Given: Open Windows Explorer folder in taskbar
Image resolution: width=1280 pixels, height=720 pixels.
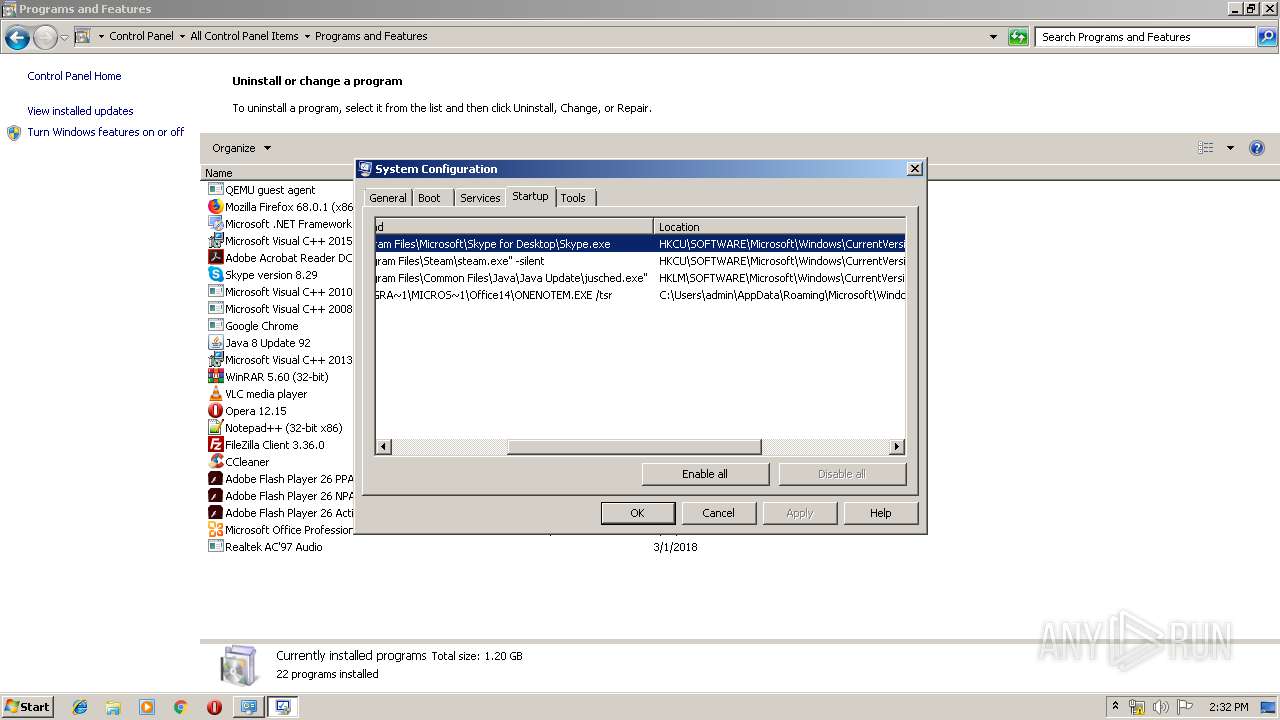Looking at the screenshot, I should pos(113,707).
